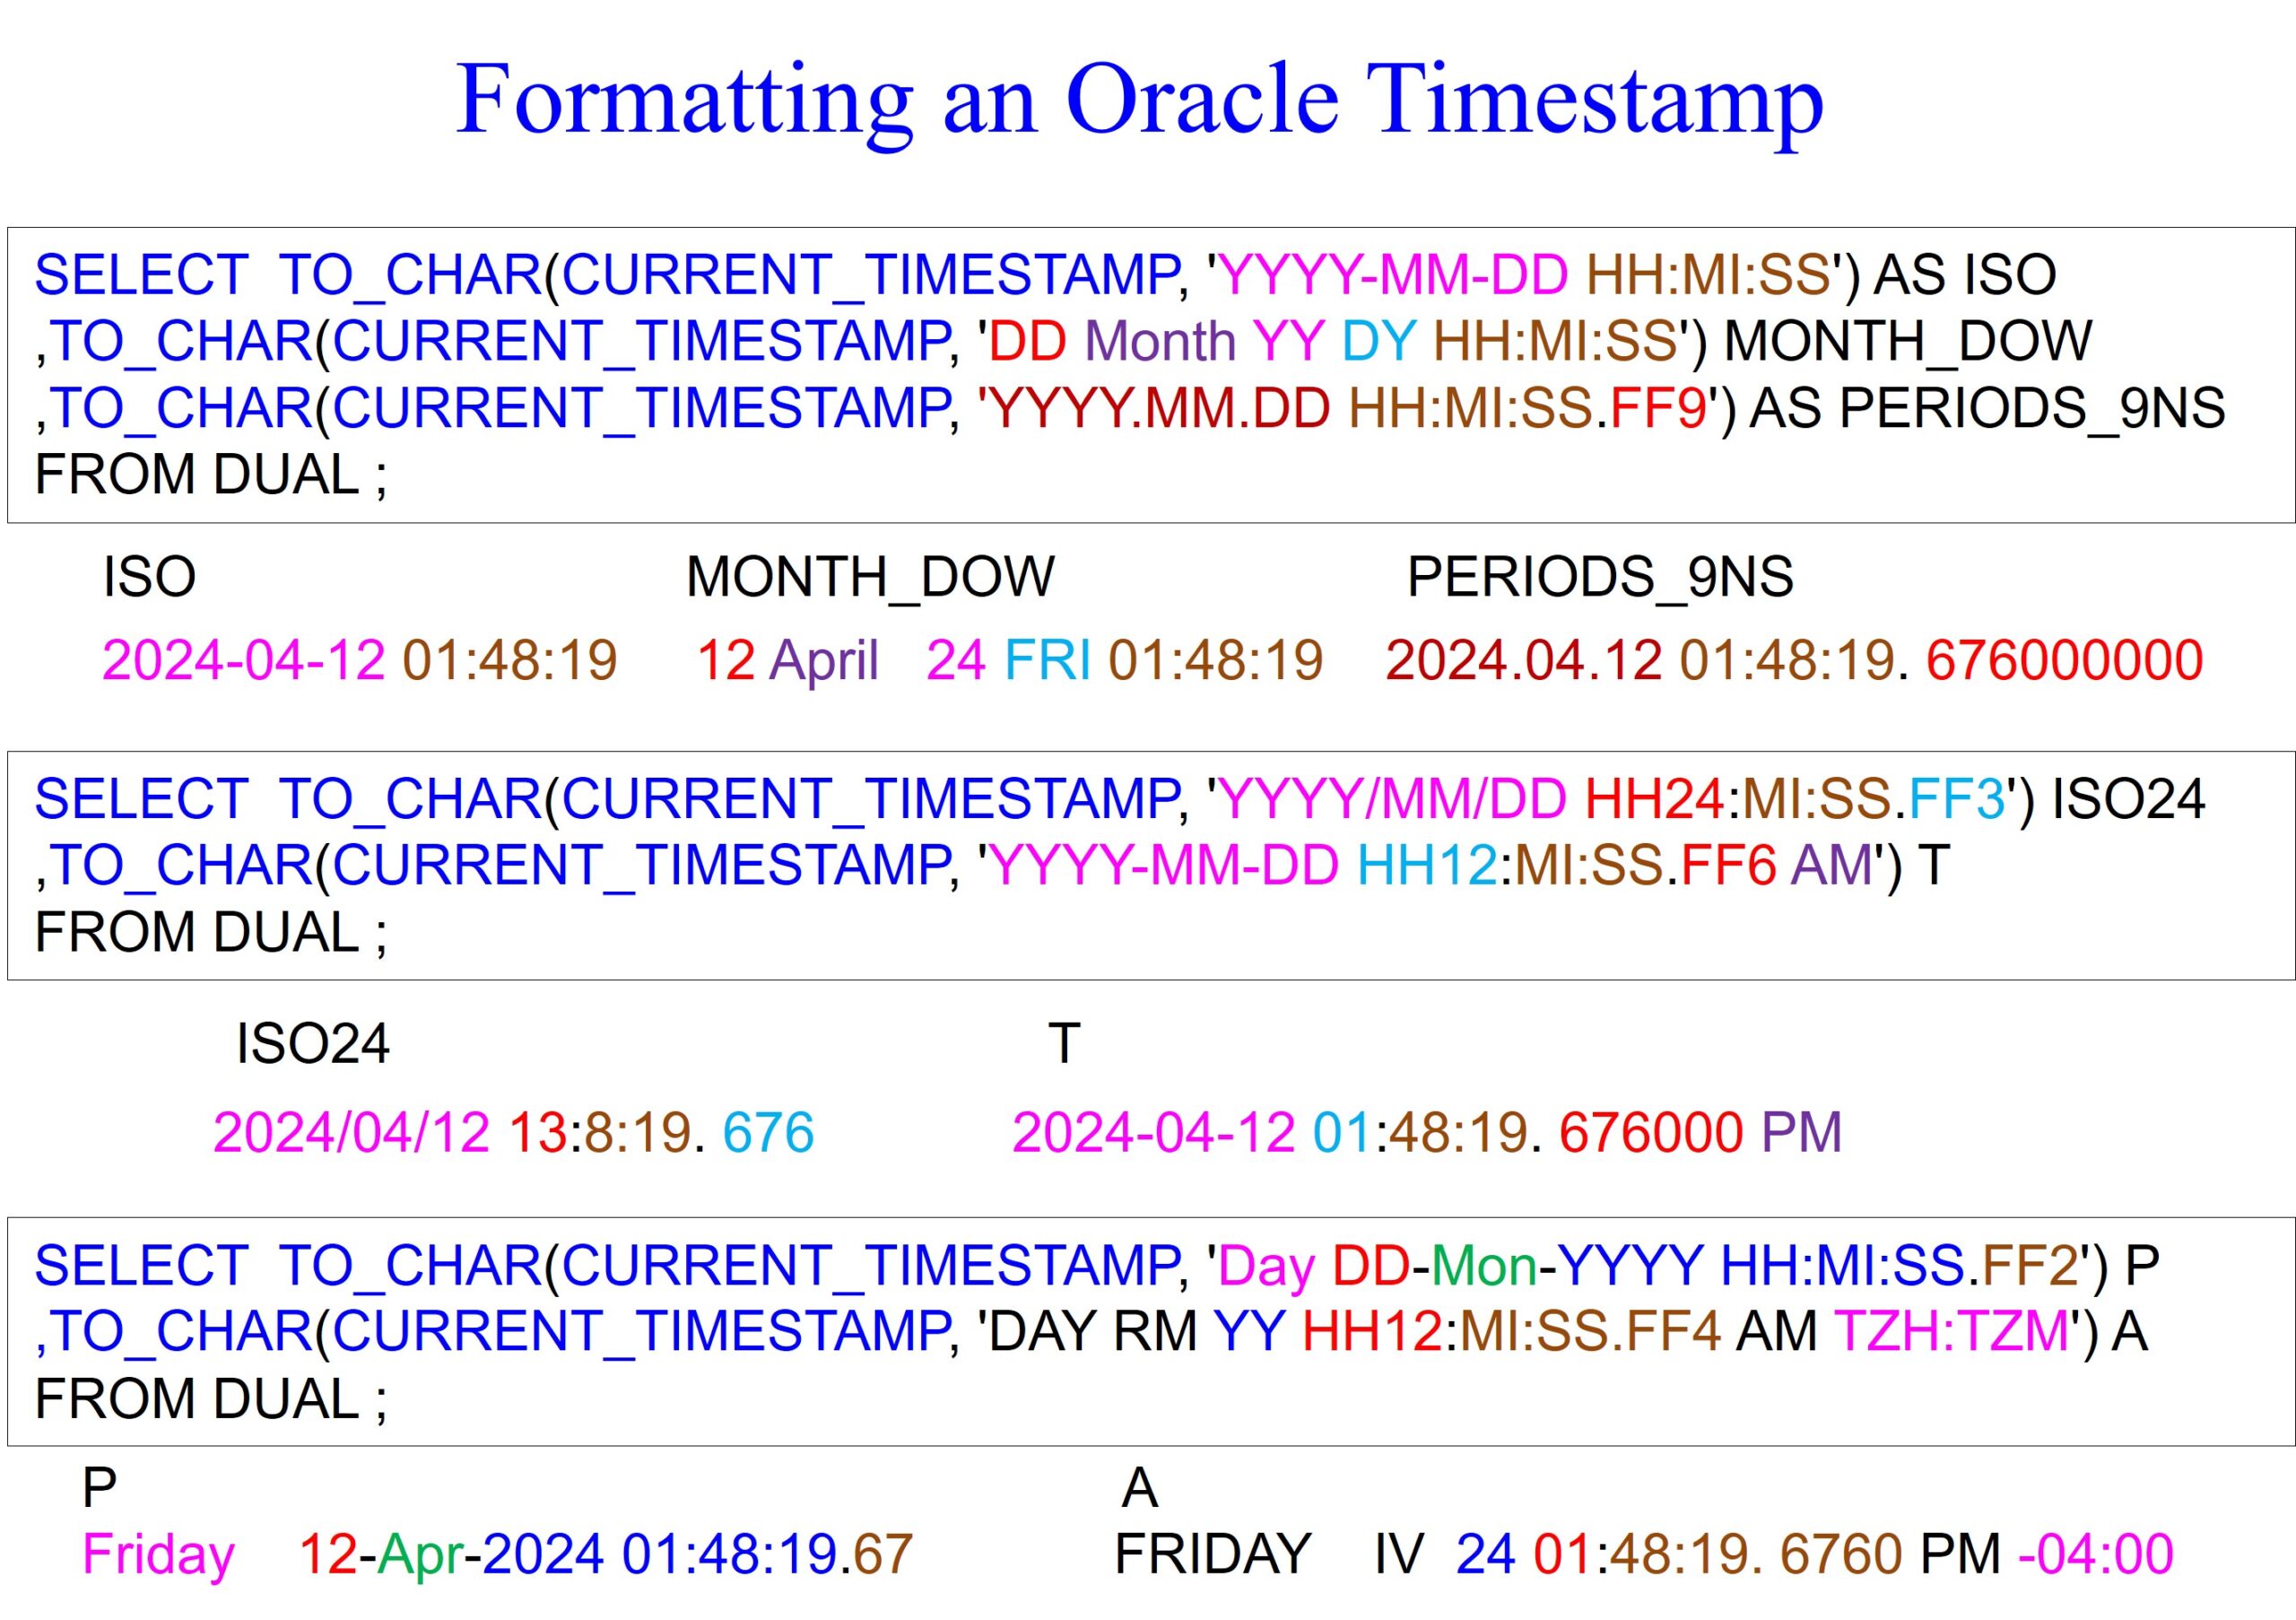Click the magenta TZH:TZM format code

(1951, 1331)
